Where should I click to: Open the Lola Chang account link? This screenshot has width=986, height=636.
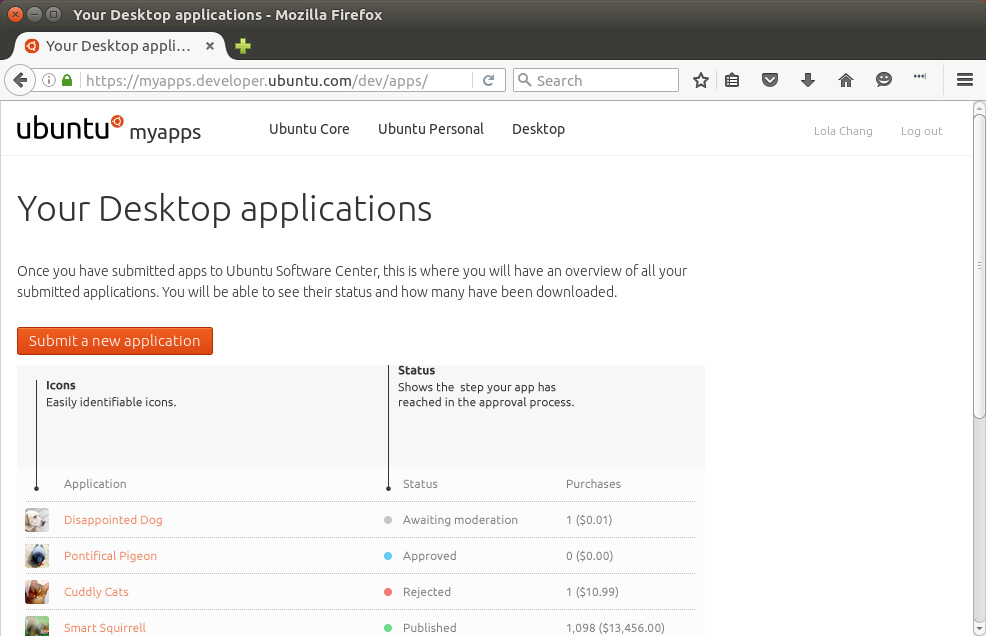pyautogui.click(x=843, y=131)
